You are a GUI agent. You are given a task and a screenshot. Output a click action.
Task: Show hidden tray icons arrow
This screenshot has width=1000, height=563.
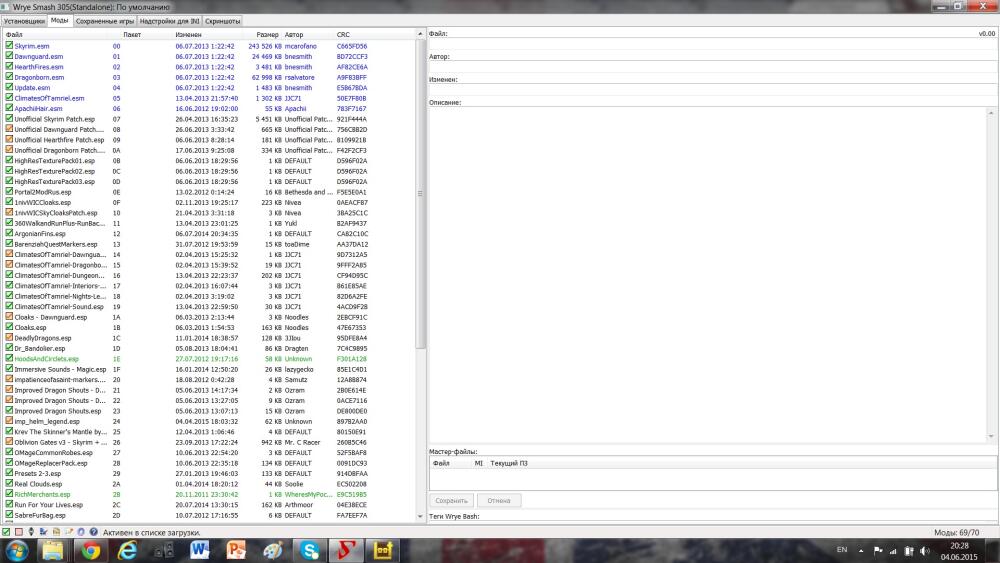[x=861, y=551]
